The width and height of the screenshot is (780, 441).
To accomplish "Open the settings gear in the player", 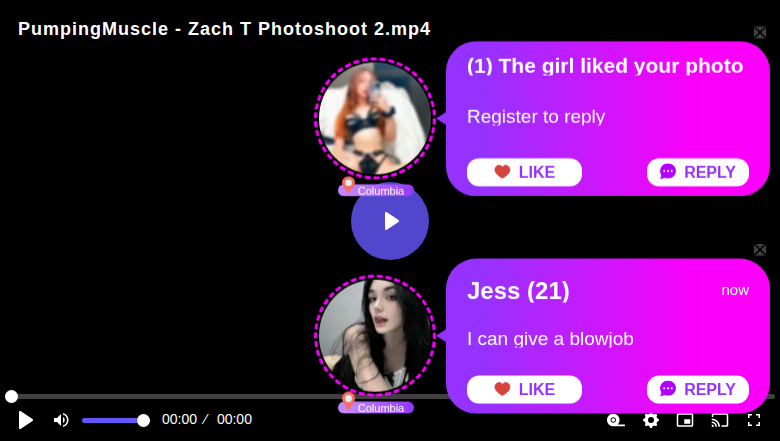I will pos(651,420).
